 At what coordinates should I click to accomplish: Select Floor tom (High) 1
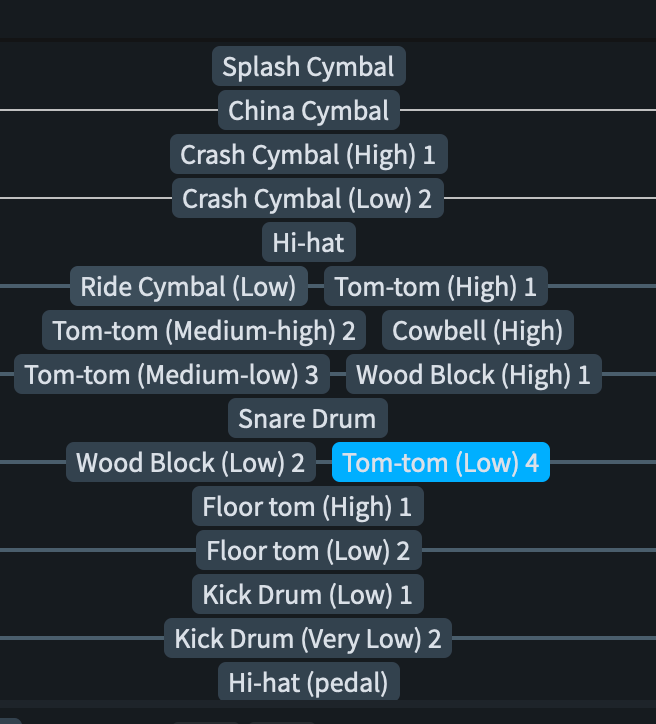(307, 507)
